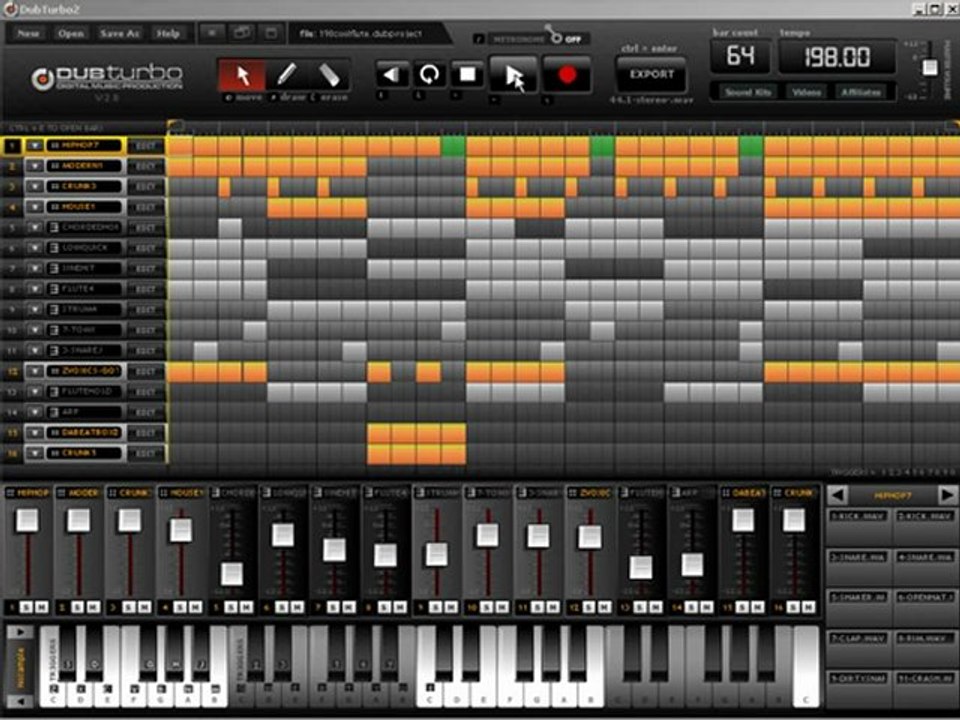Click the third toolbar view icon after Help
The image size is (960, 720).
click(271, 34)
